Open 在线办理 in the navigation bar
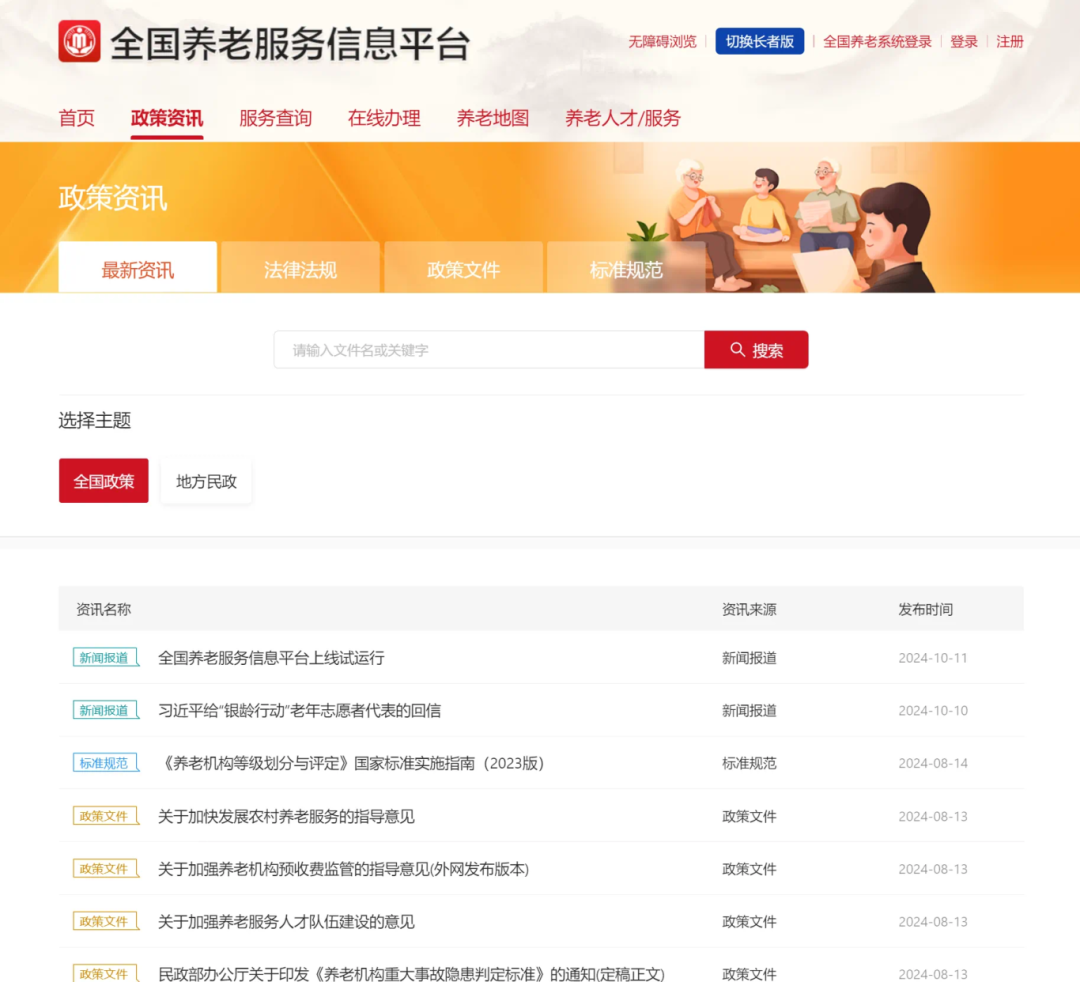Image resolution: width=1080 pixels, height=982 pixels. point(384,117)
